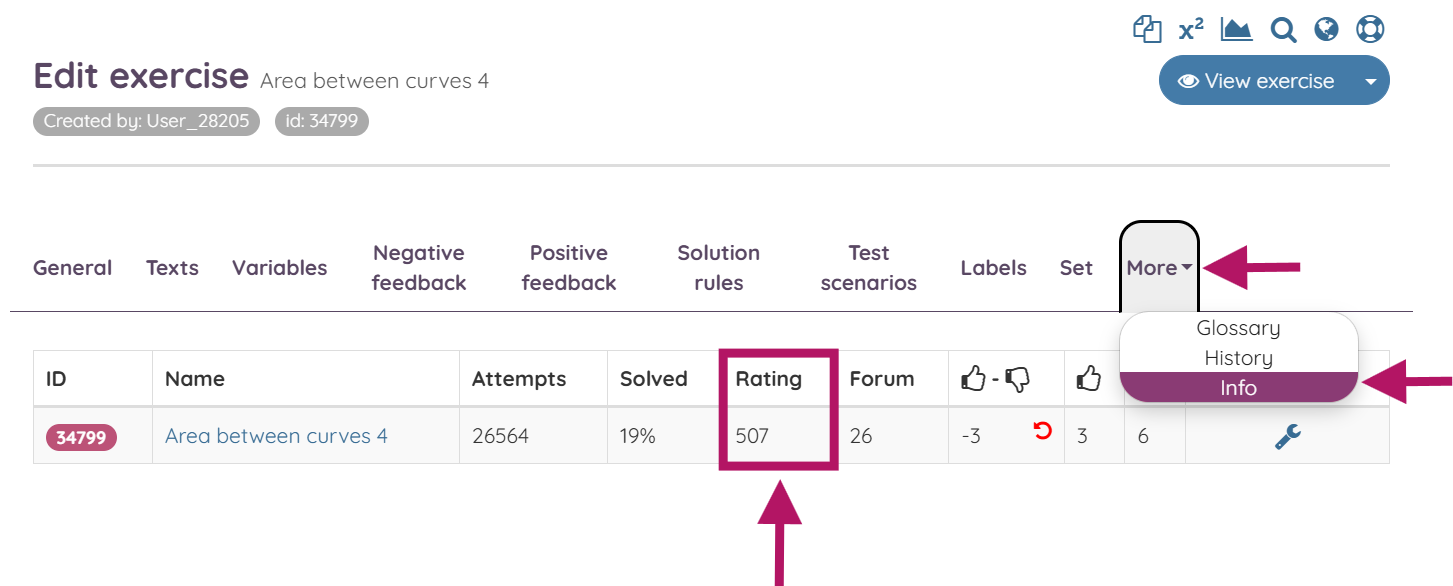Open the globe language icon
The width and height of the screenshot is (1453, 586).
(1326, 29)
